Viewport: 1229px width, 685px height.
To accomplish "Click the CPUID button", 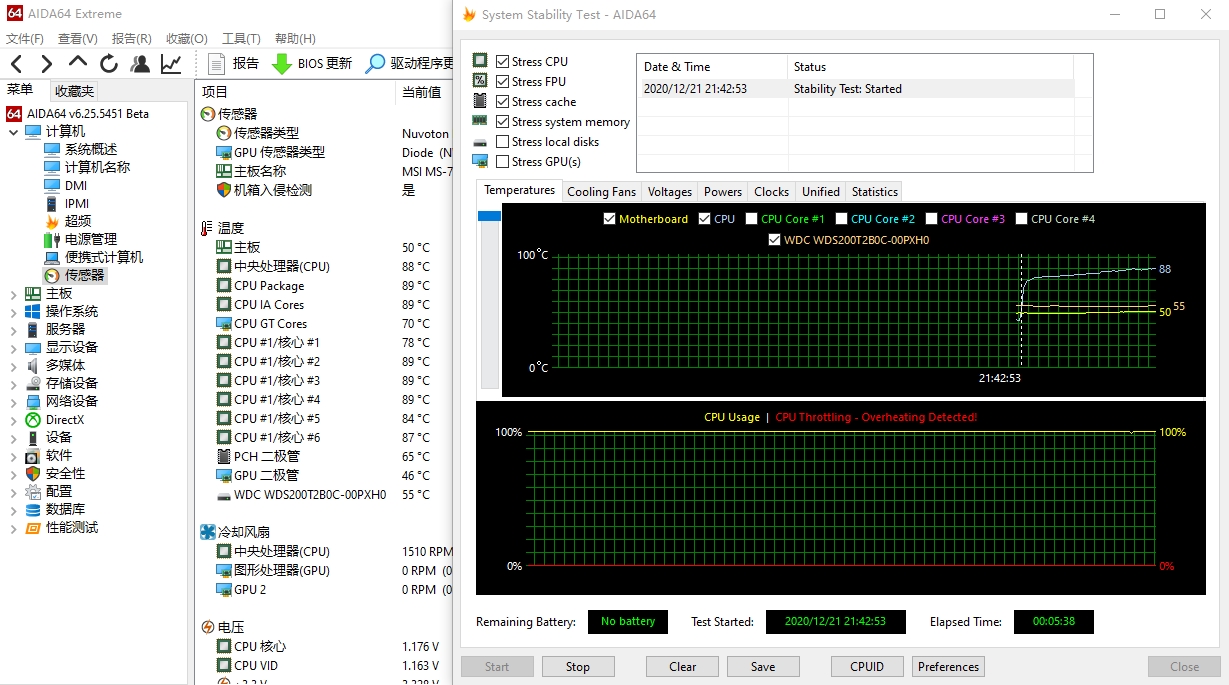I will [867, 667].
